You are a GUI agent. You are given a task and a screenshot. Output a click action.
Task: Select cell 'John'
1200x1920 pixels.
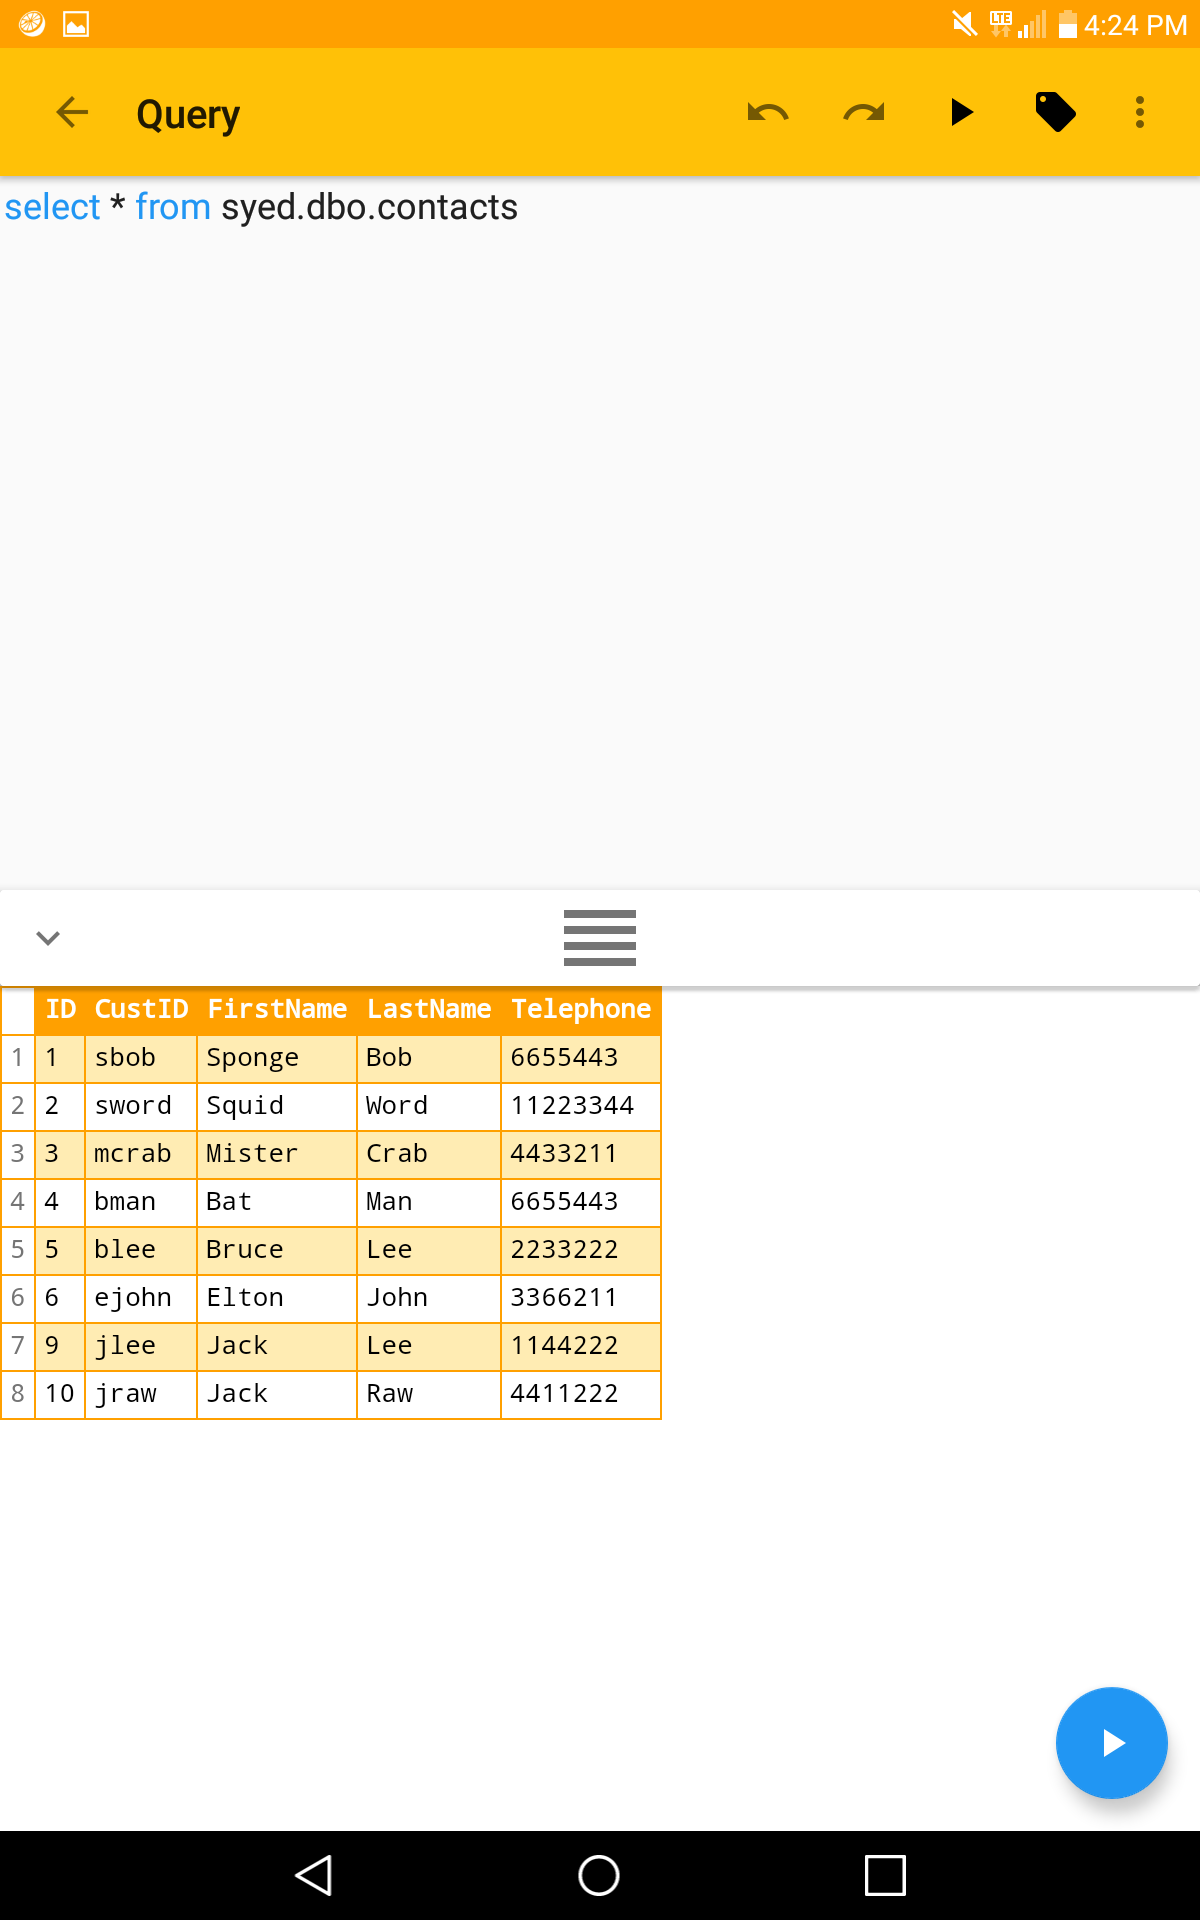(x=429, y=1298)
